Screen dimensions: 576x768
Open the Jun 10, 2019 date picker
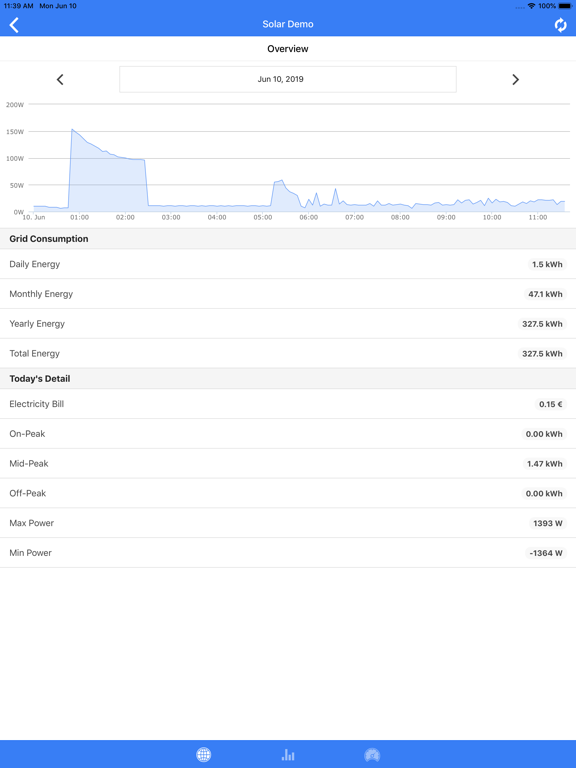288,79
